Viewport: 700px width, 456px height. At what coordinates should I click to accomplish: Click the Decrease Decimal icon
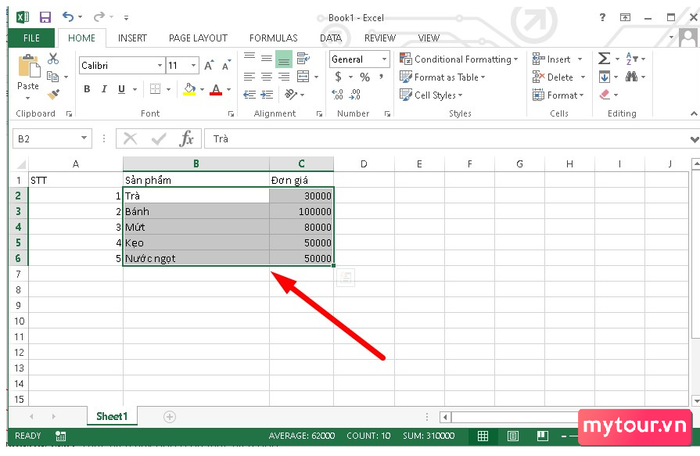(x=355, y=94)
